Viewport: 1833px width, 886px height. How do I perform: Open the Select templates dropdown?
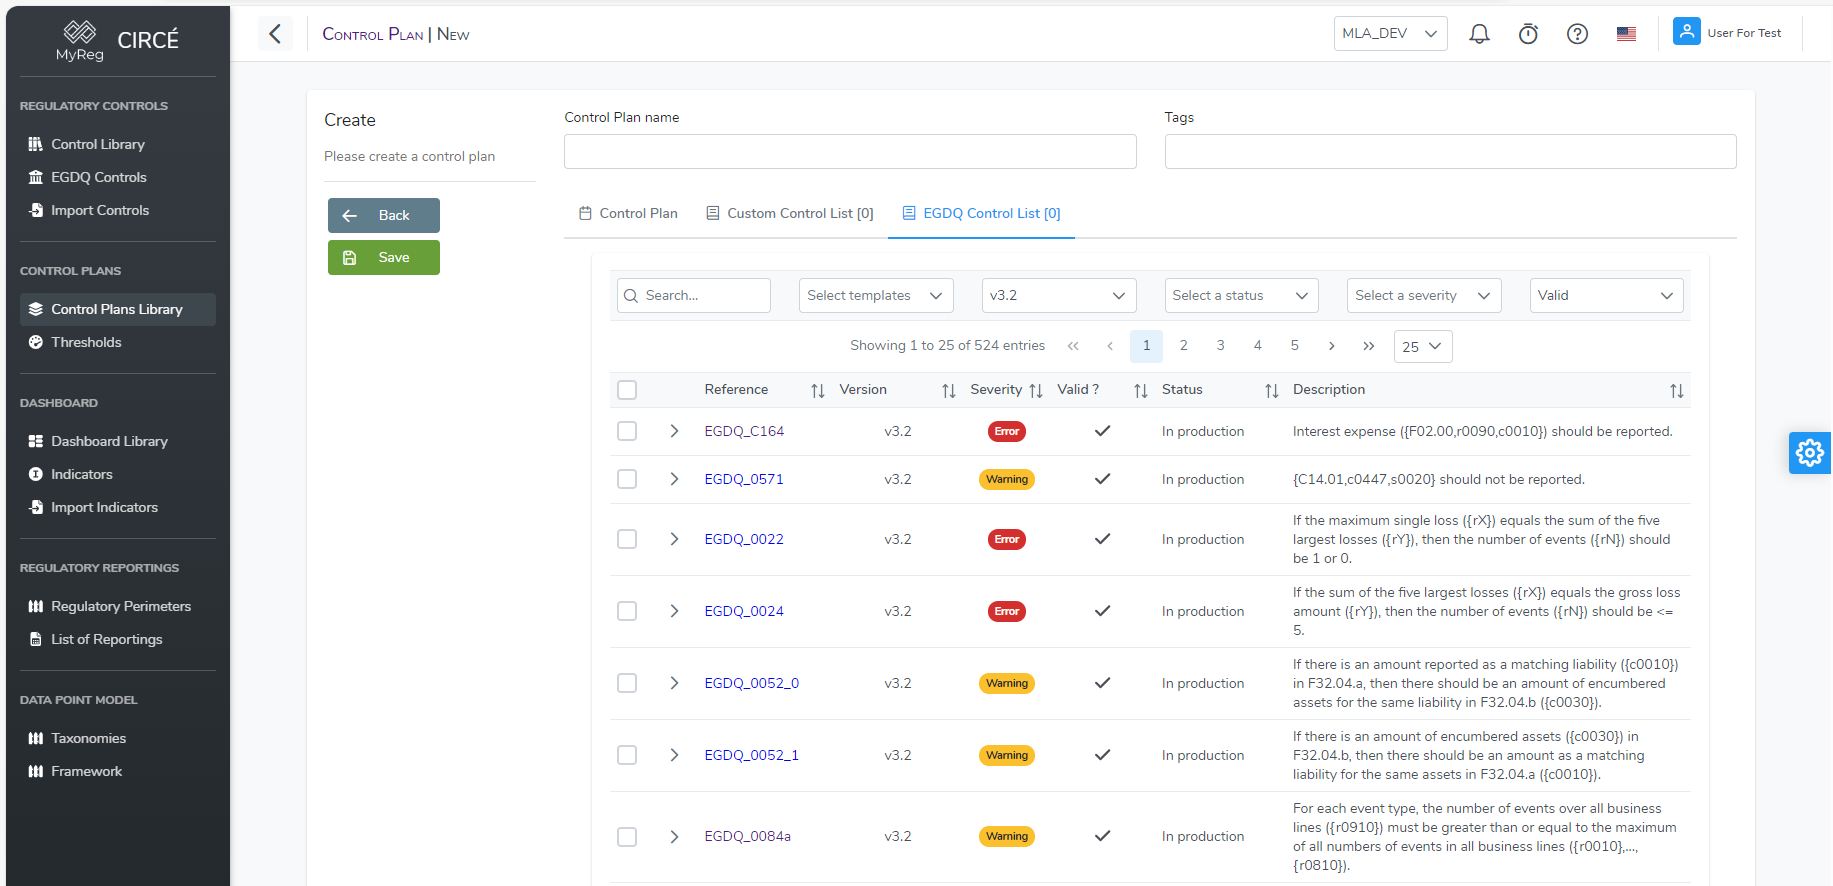pos(875,296)
